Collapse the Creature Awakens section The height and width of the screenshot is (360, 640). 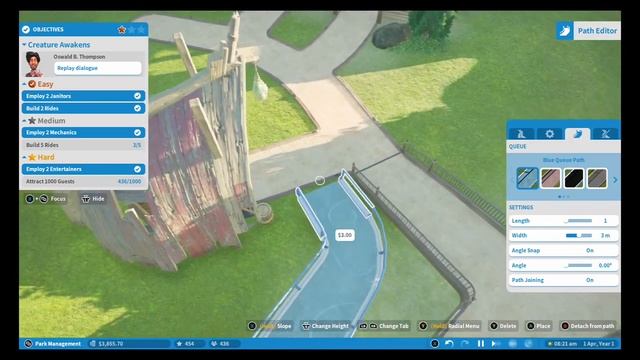coord(24,44)
